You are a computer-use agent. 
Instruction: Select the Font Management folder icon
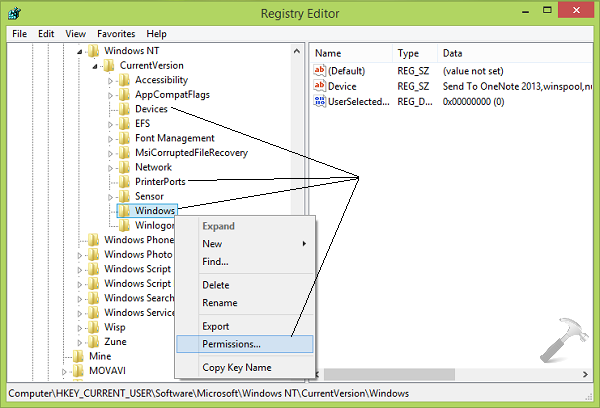125,138
